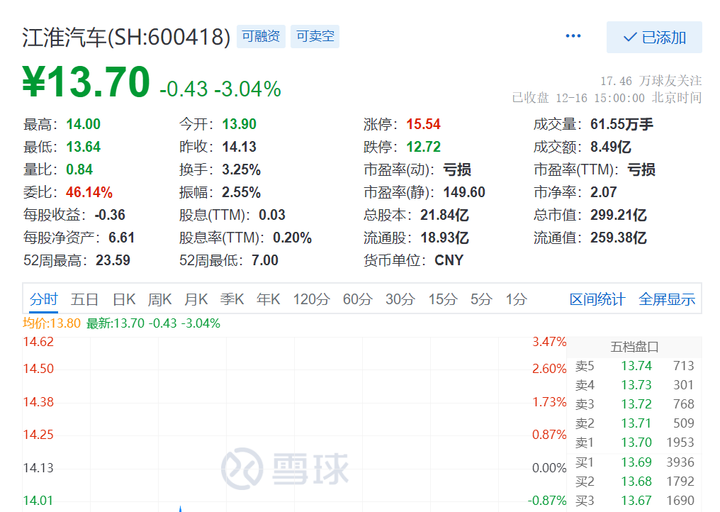Viewport: 720px width, 512px height.
Task: Click the 最低 value 13.64
Action: (83, 147)
